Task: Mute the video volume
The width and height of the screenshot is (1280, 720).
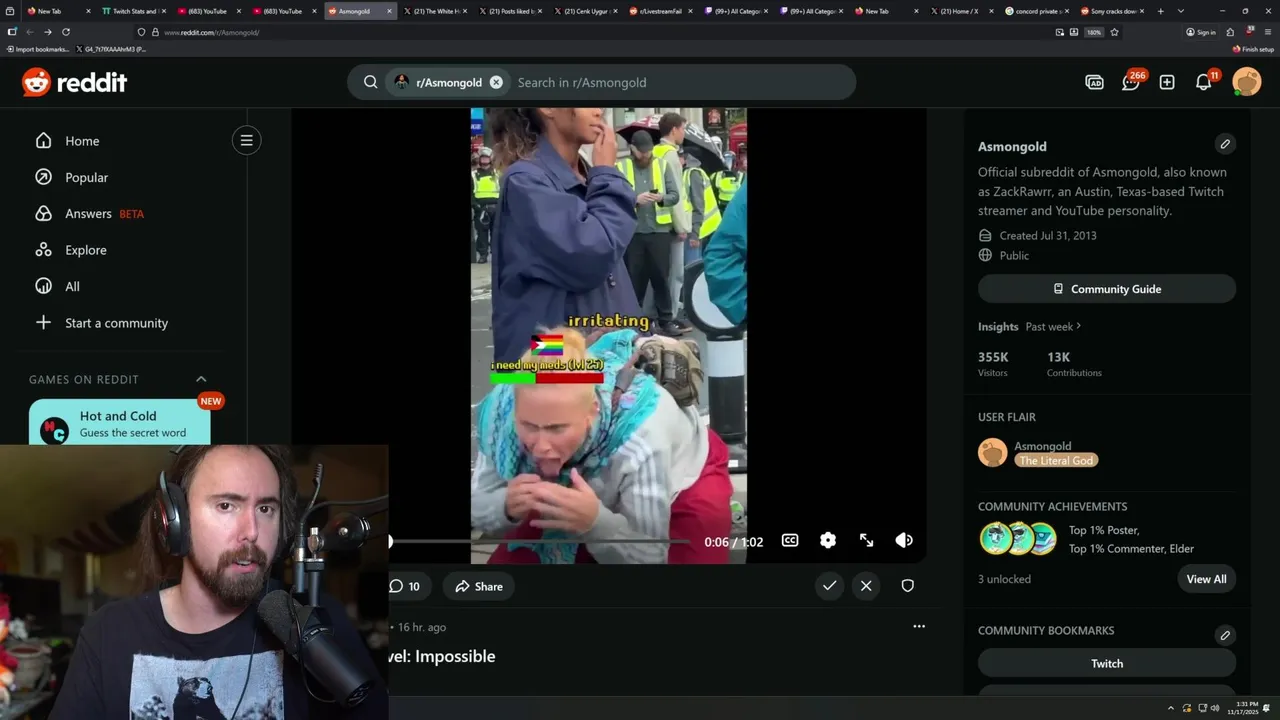Action: click(x=904, y=540)
